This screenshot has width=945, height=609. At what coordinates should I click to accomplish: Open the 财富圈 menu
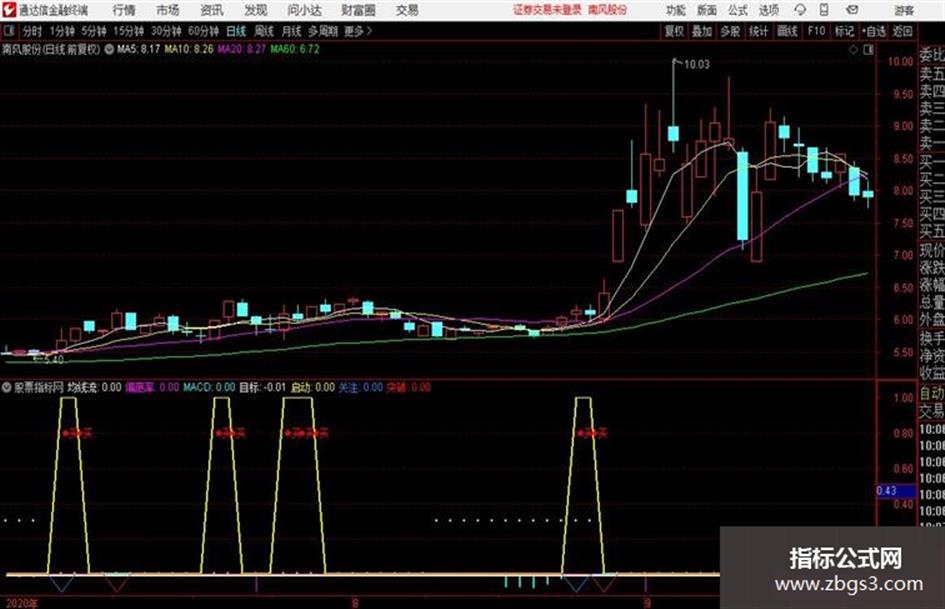click(358, 10)
